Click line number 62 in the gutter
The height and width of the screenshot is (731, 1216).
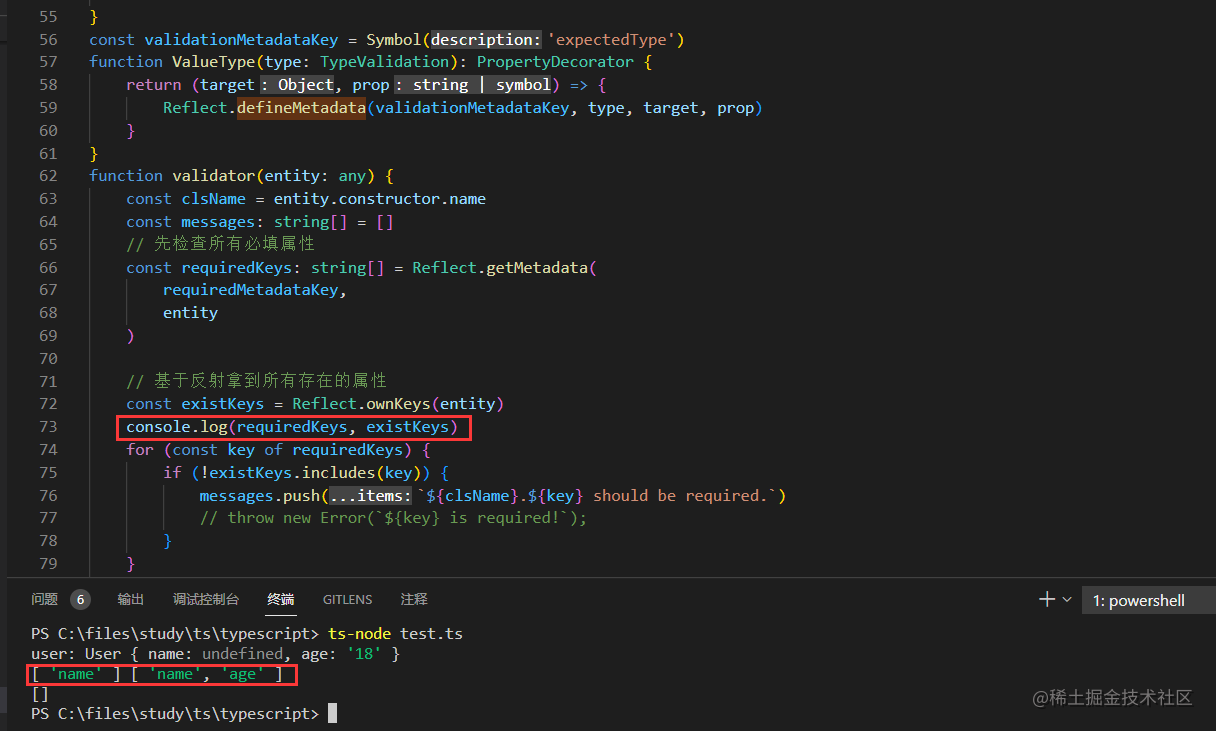tap(48, 175)
